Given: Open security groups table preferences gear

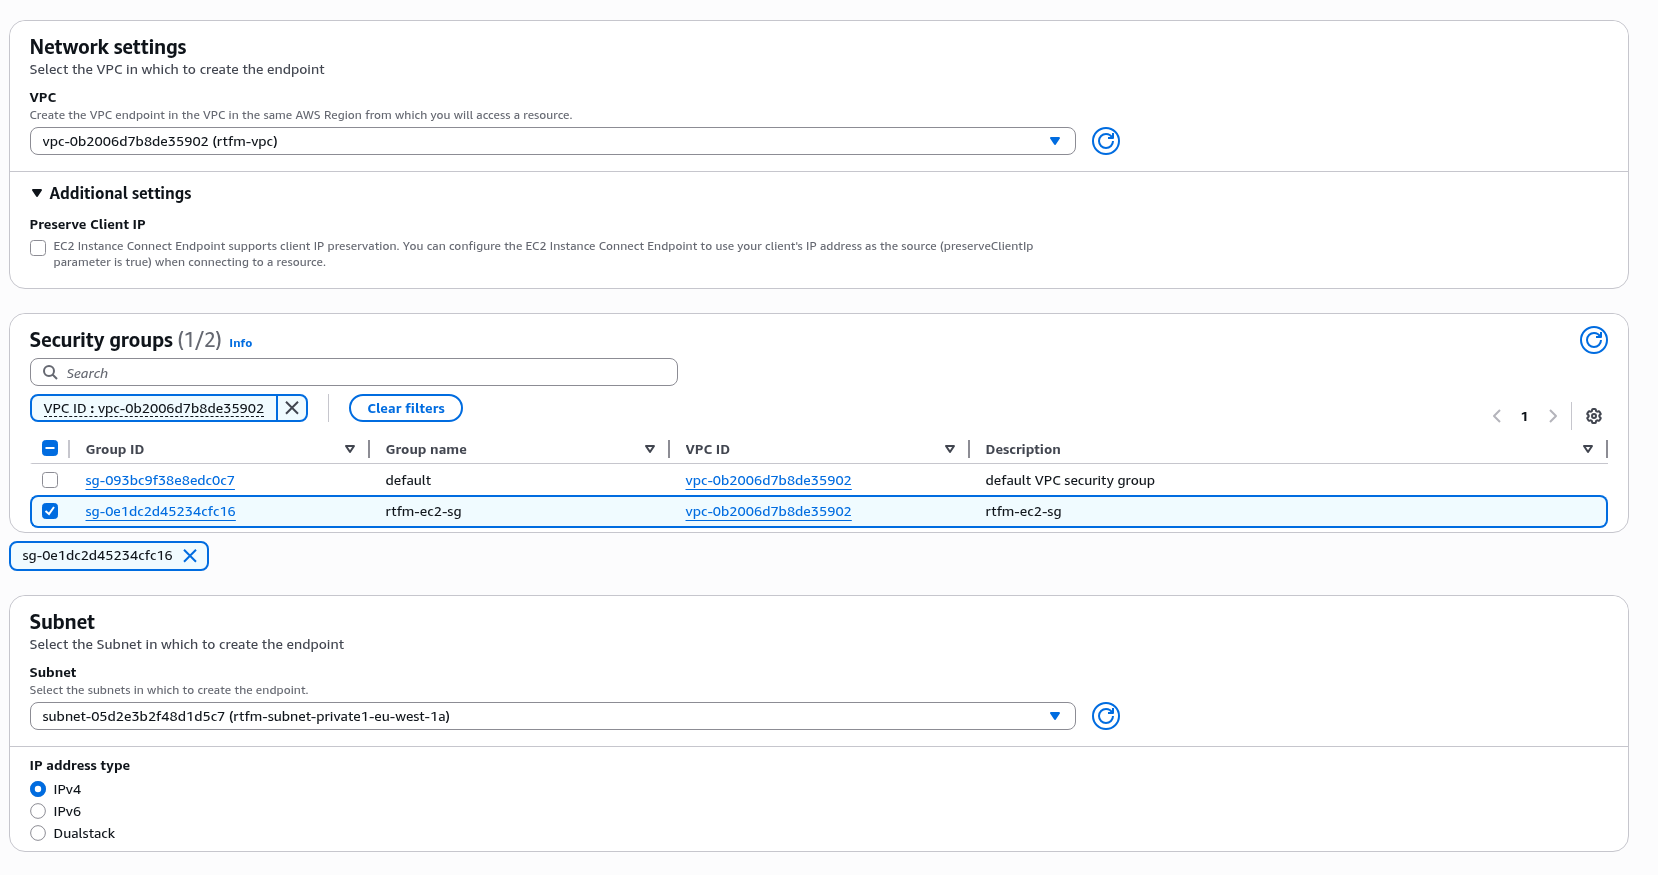Looking at the screenshot, I should (x=1594, y=416).
